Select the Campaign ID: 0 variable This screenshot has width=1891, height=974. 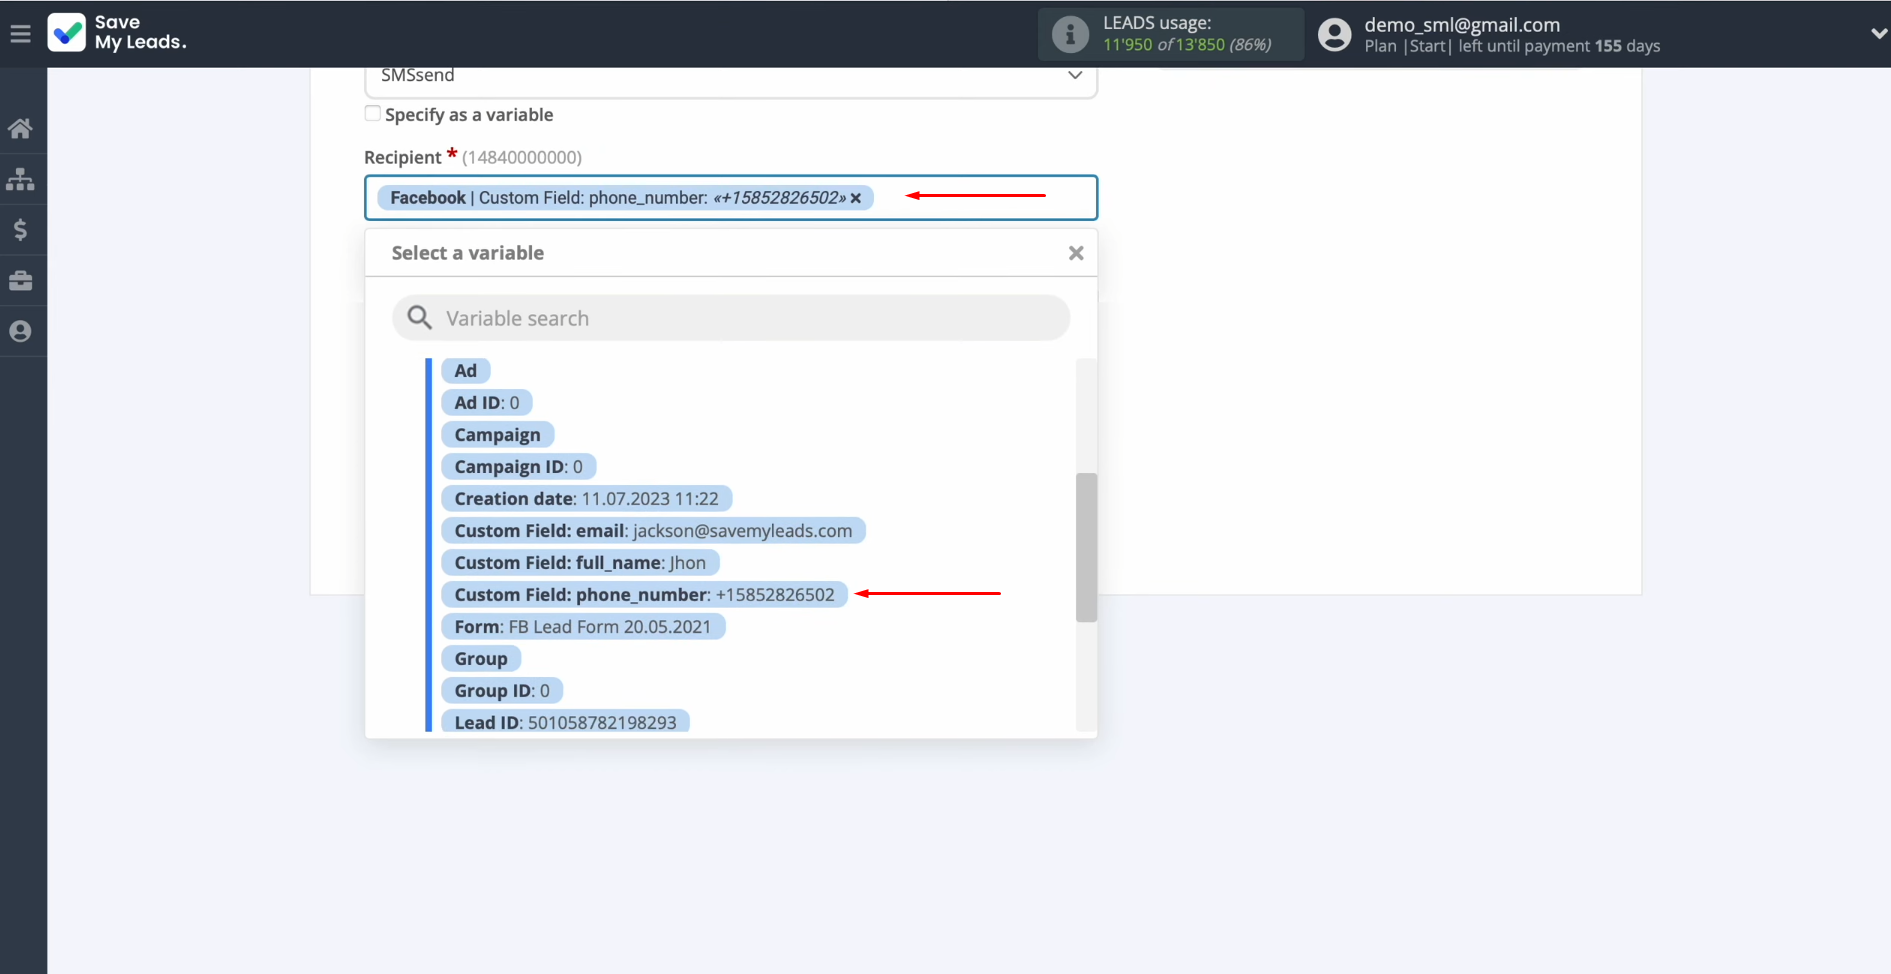coord(519,467)
